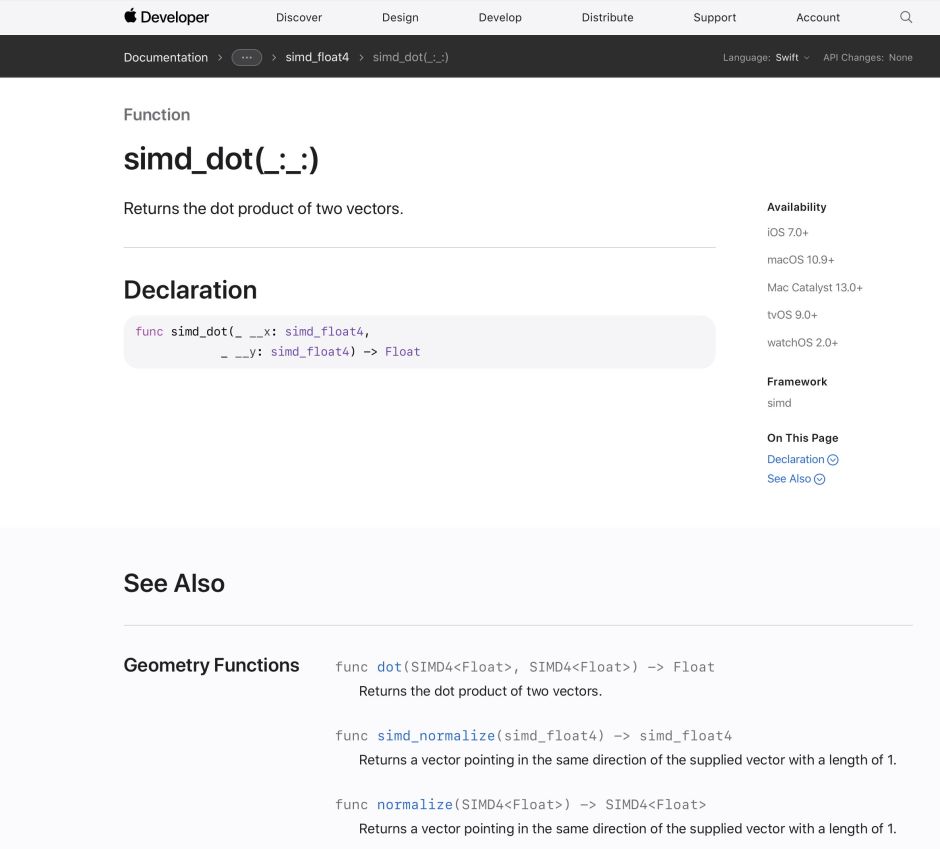The width and height of the screenshot is (940, 849).
Task: Follow the dot function link under Geometry Functions
Action: pos(389,666)
